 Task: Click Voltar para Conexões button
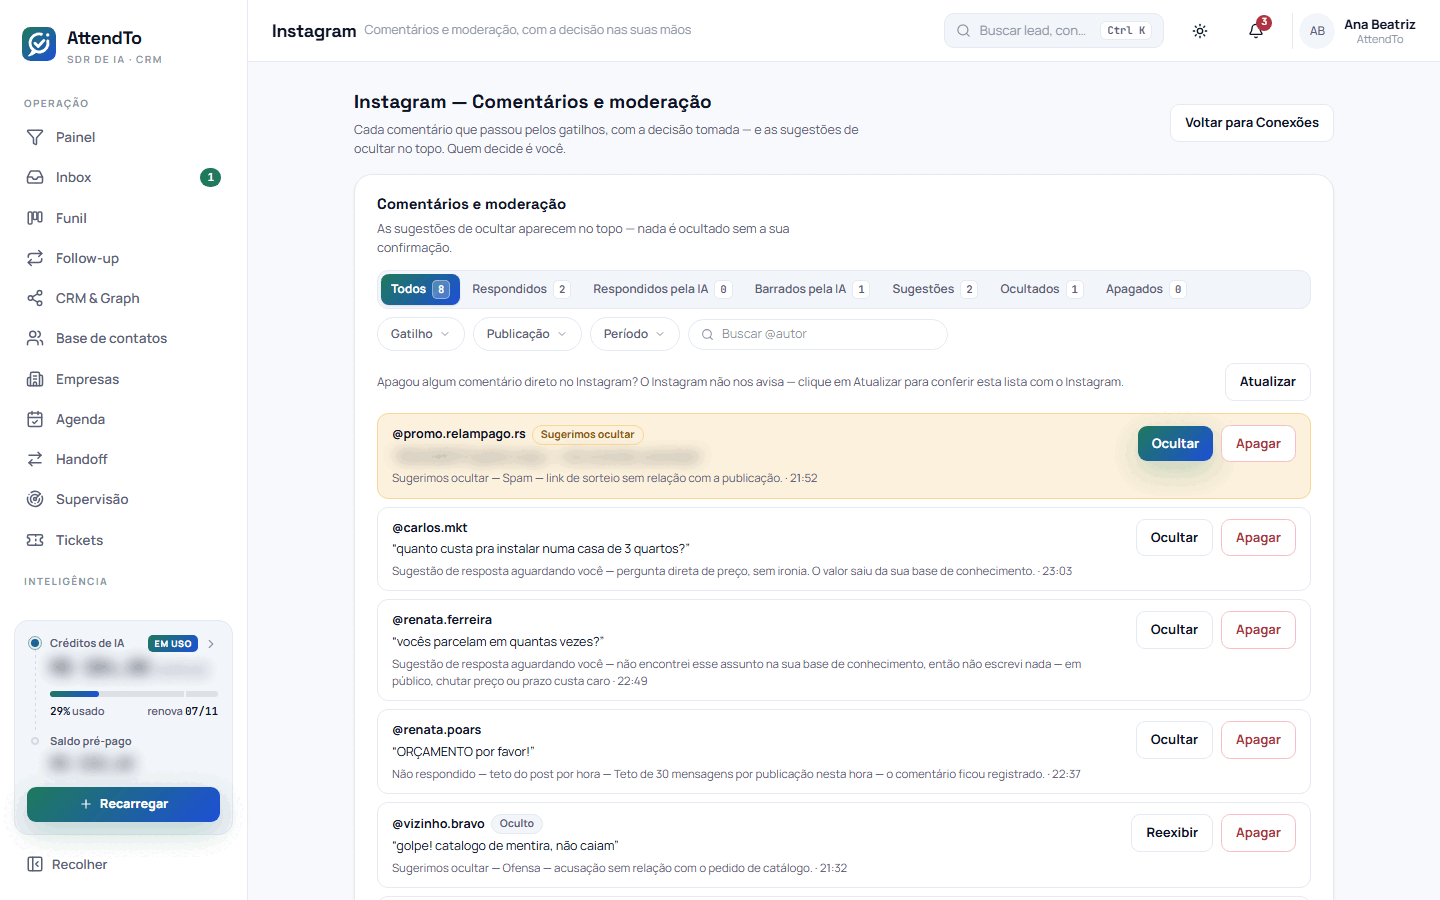(x=1252, y=123)
